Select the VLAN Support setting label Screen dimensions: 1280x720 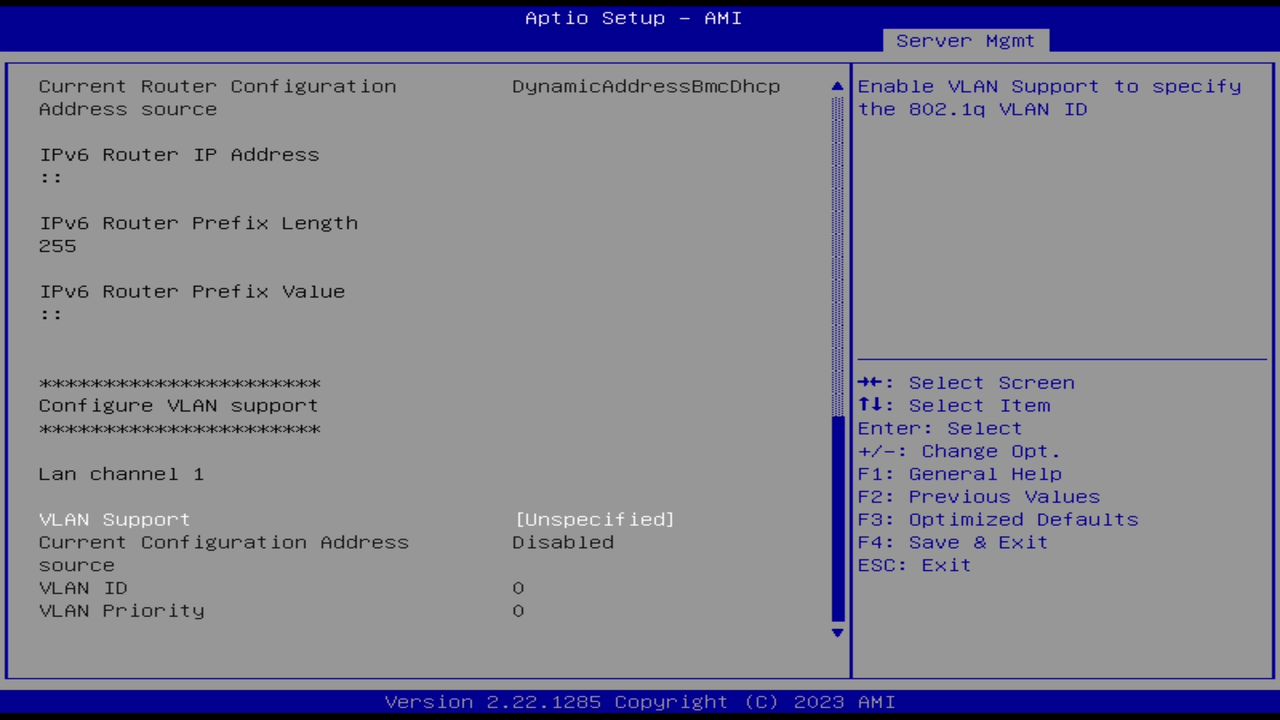(114, 519)
